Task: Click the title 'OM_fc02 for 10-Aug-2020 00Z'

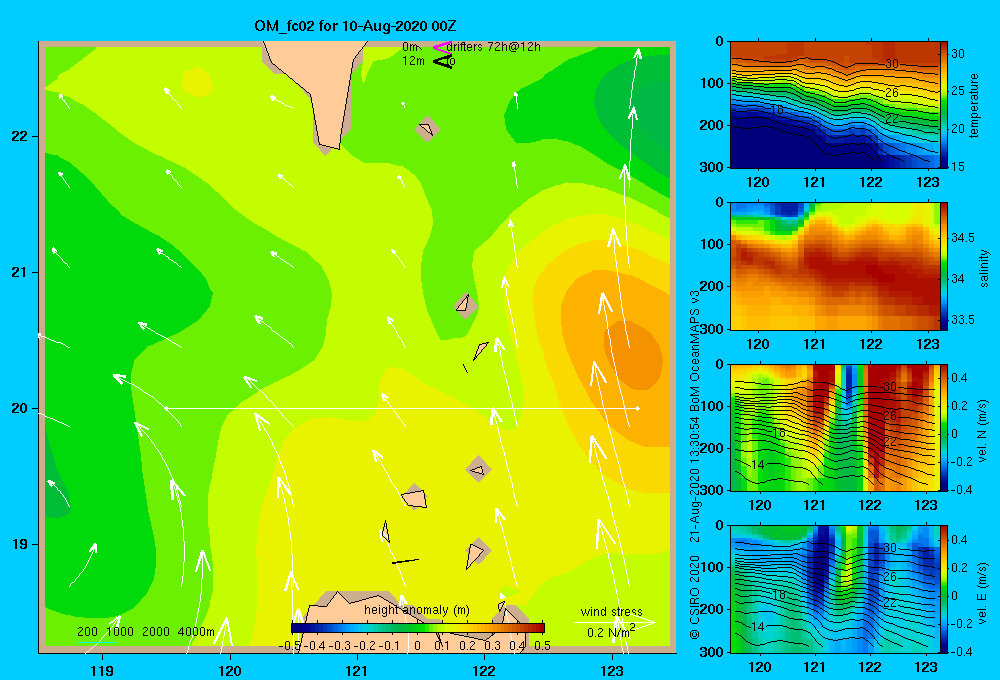Action: pos(355,26)
